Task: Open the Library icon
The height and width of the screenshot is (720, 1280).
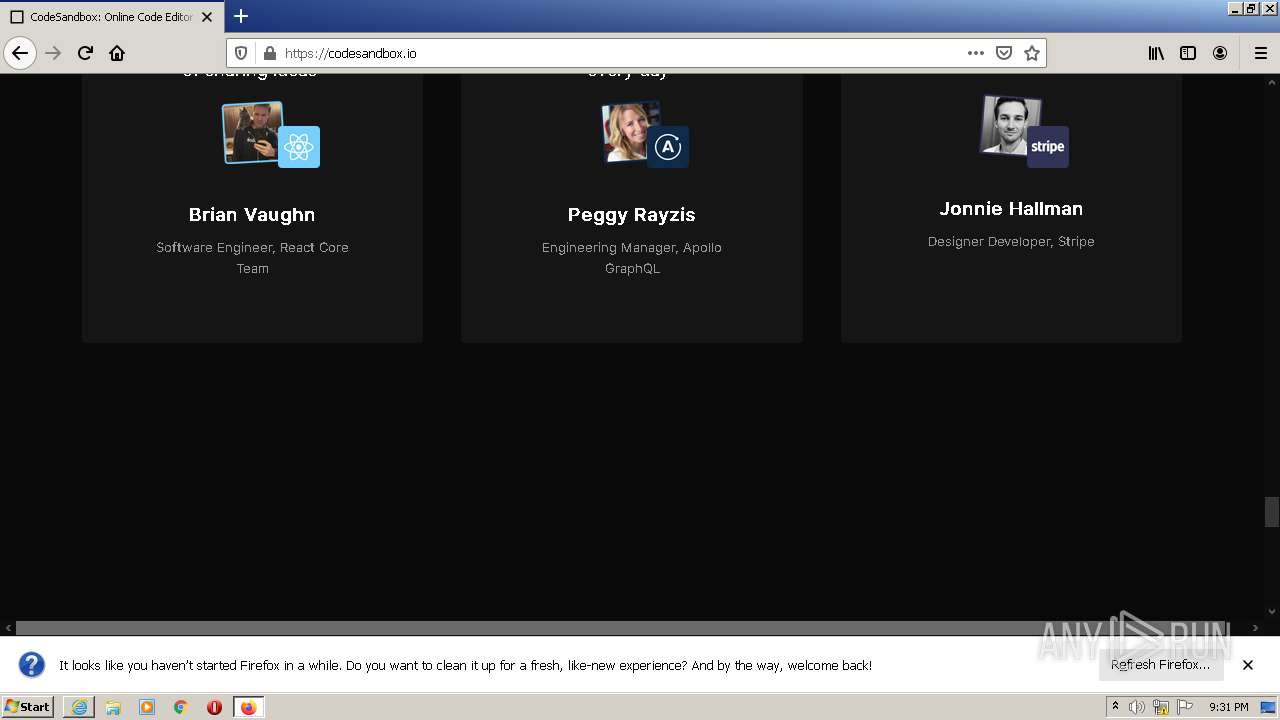Action: pos(1156,53)
